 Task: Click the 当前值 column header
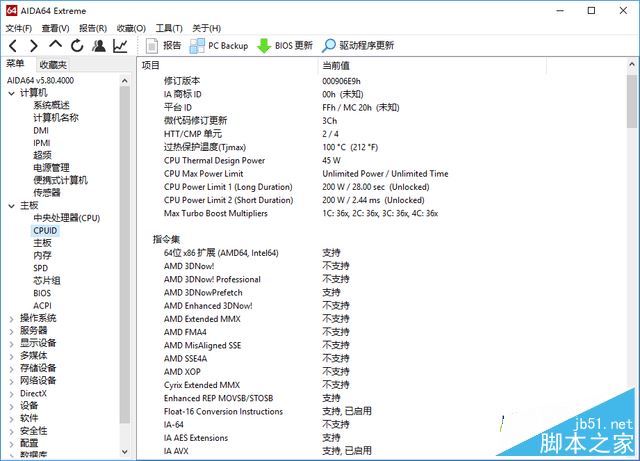(432, 66)
